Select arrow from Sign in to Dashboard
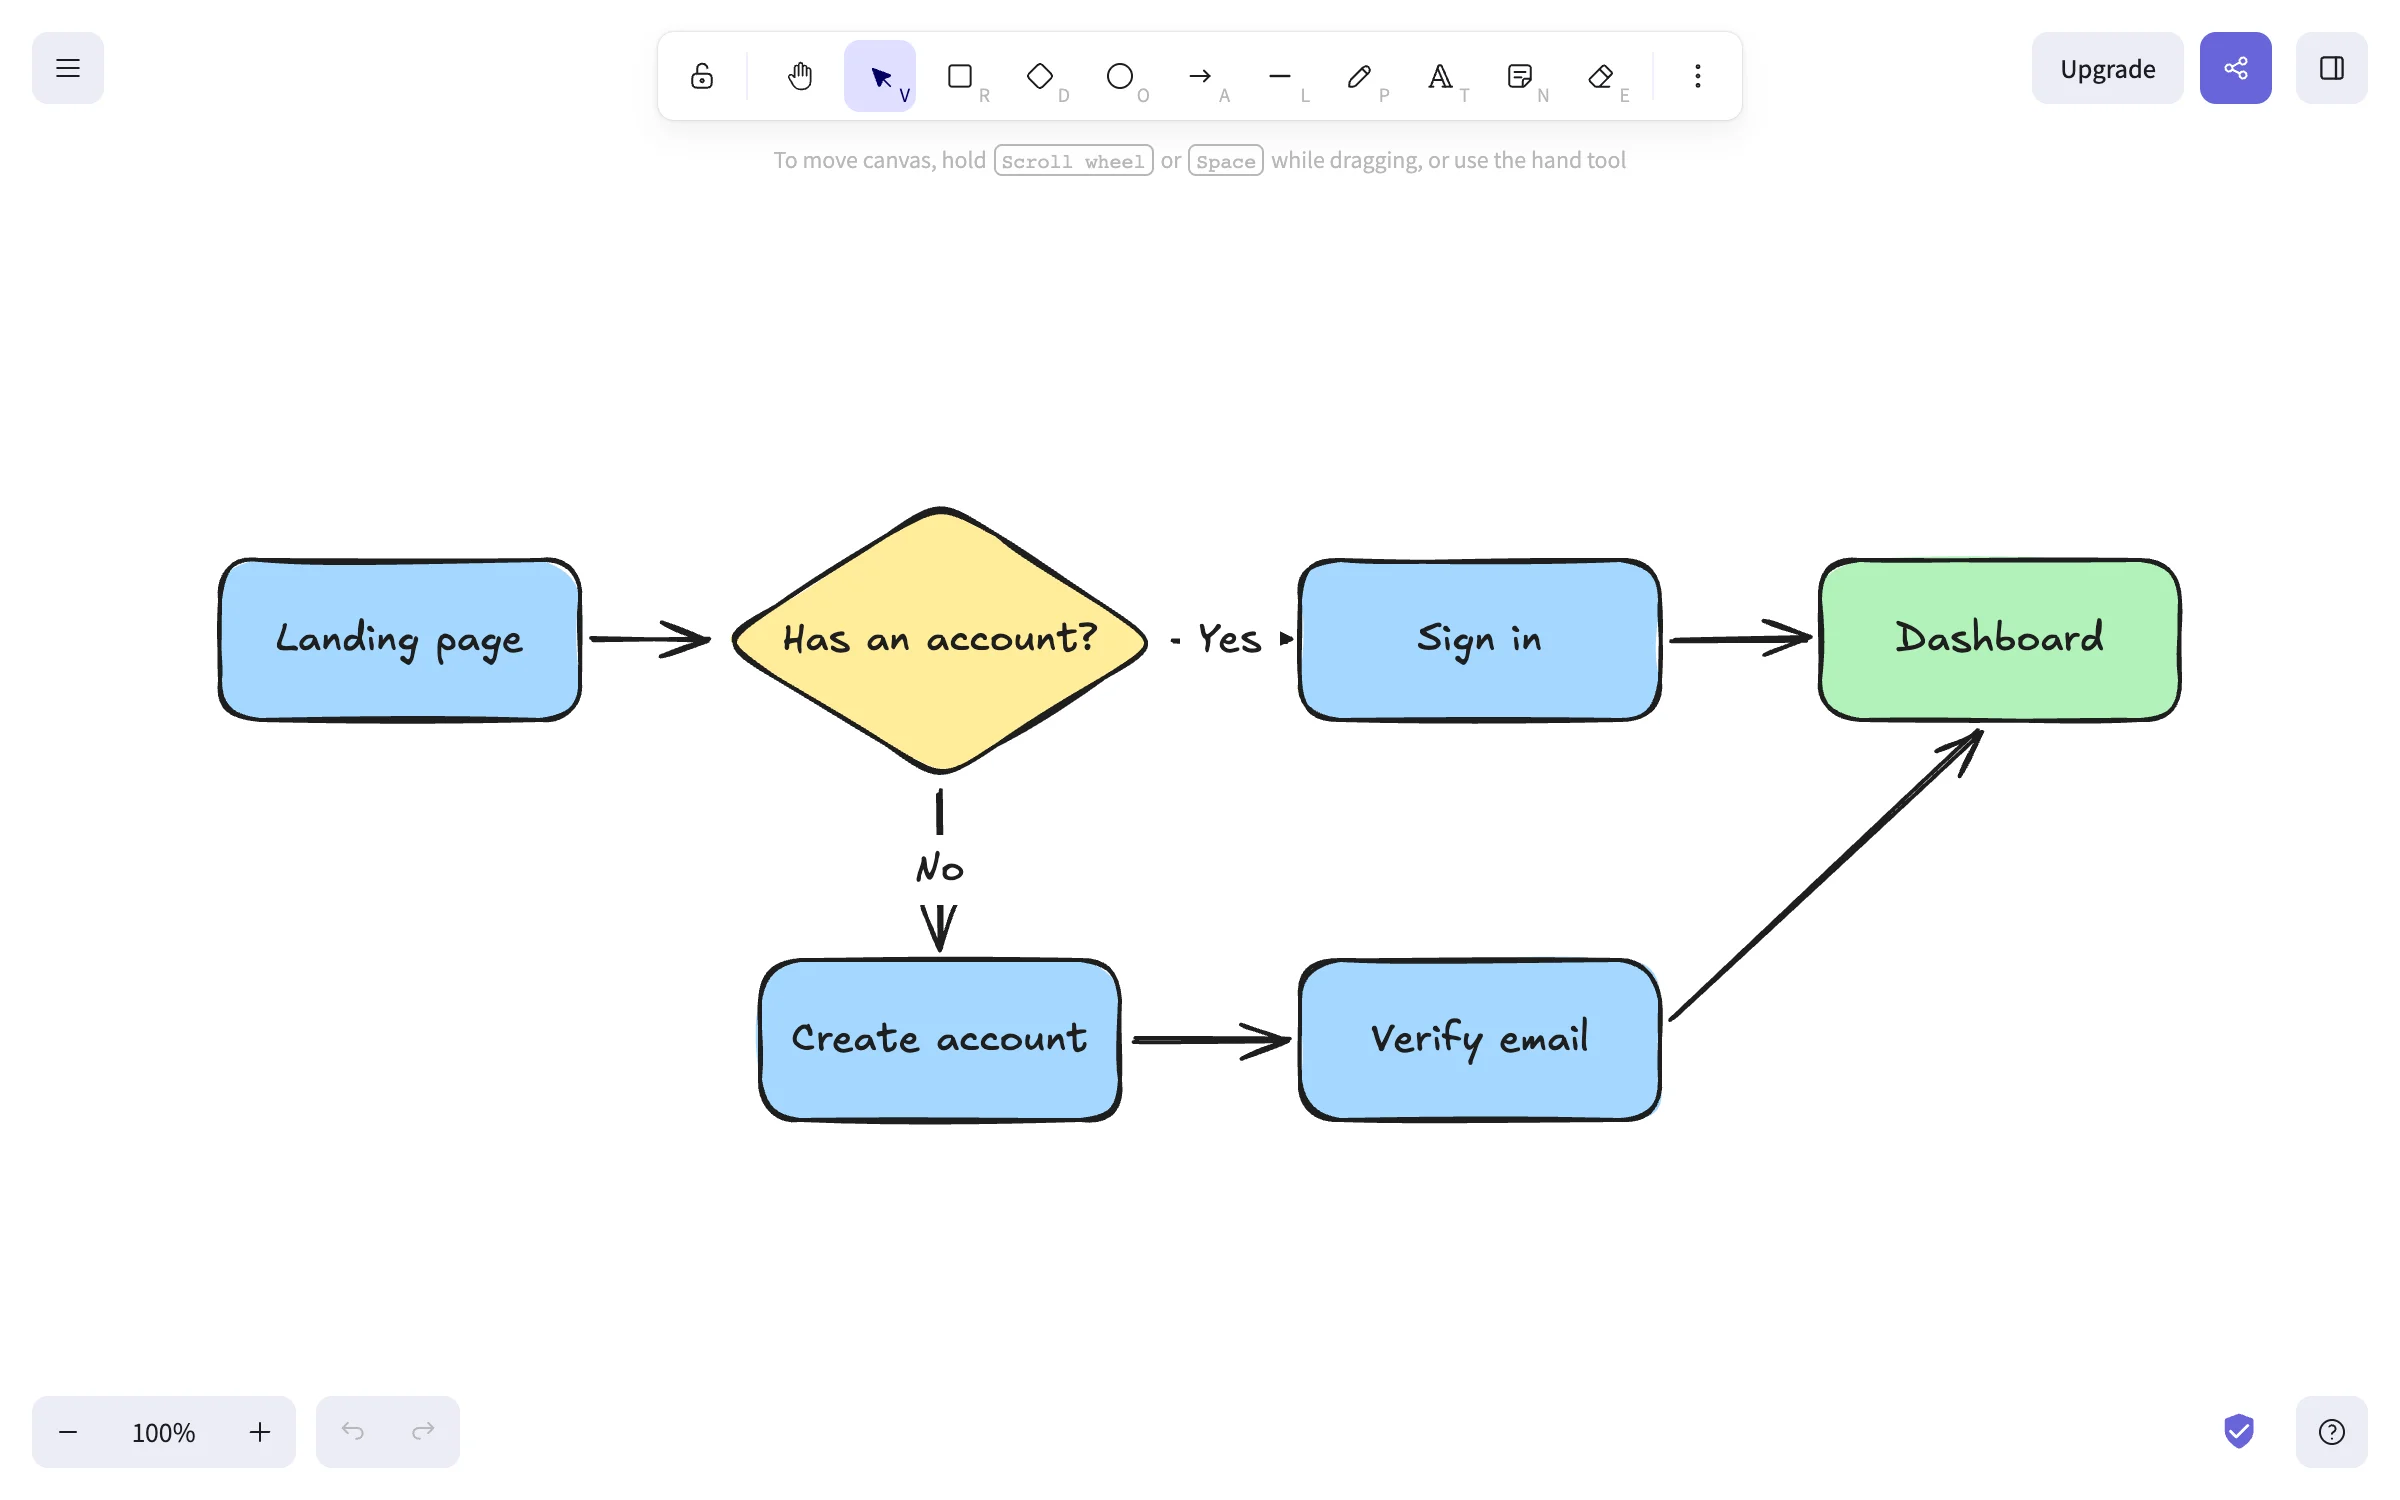Screen dimensions: 2400x1500 coord(1740,639)
